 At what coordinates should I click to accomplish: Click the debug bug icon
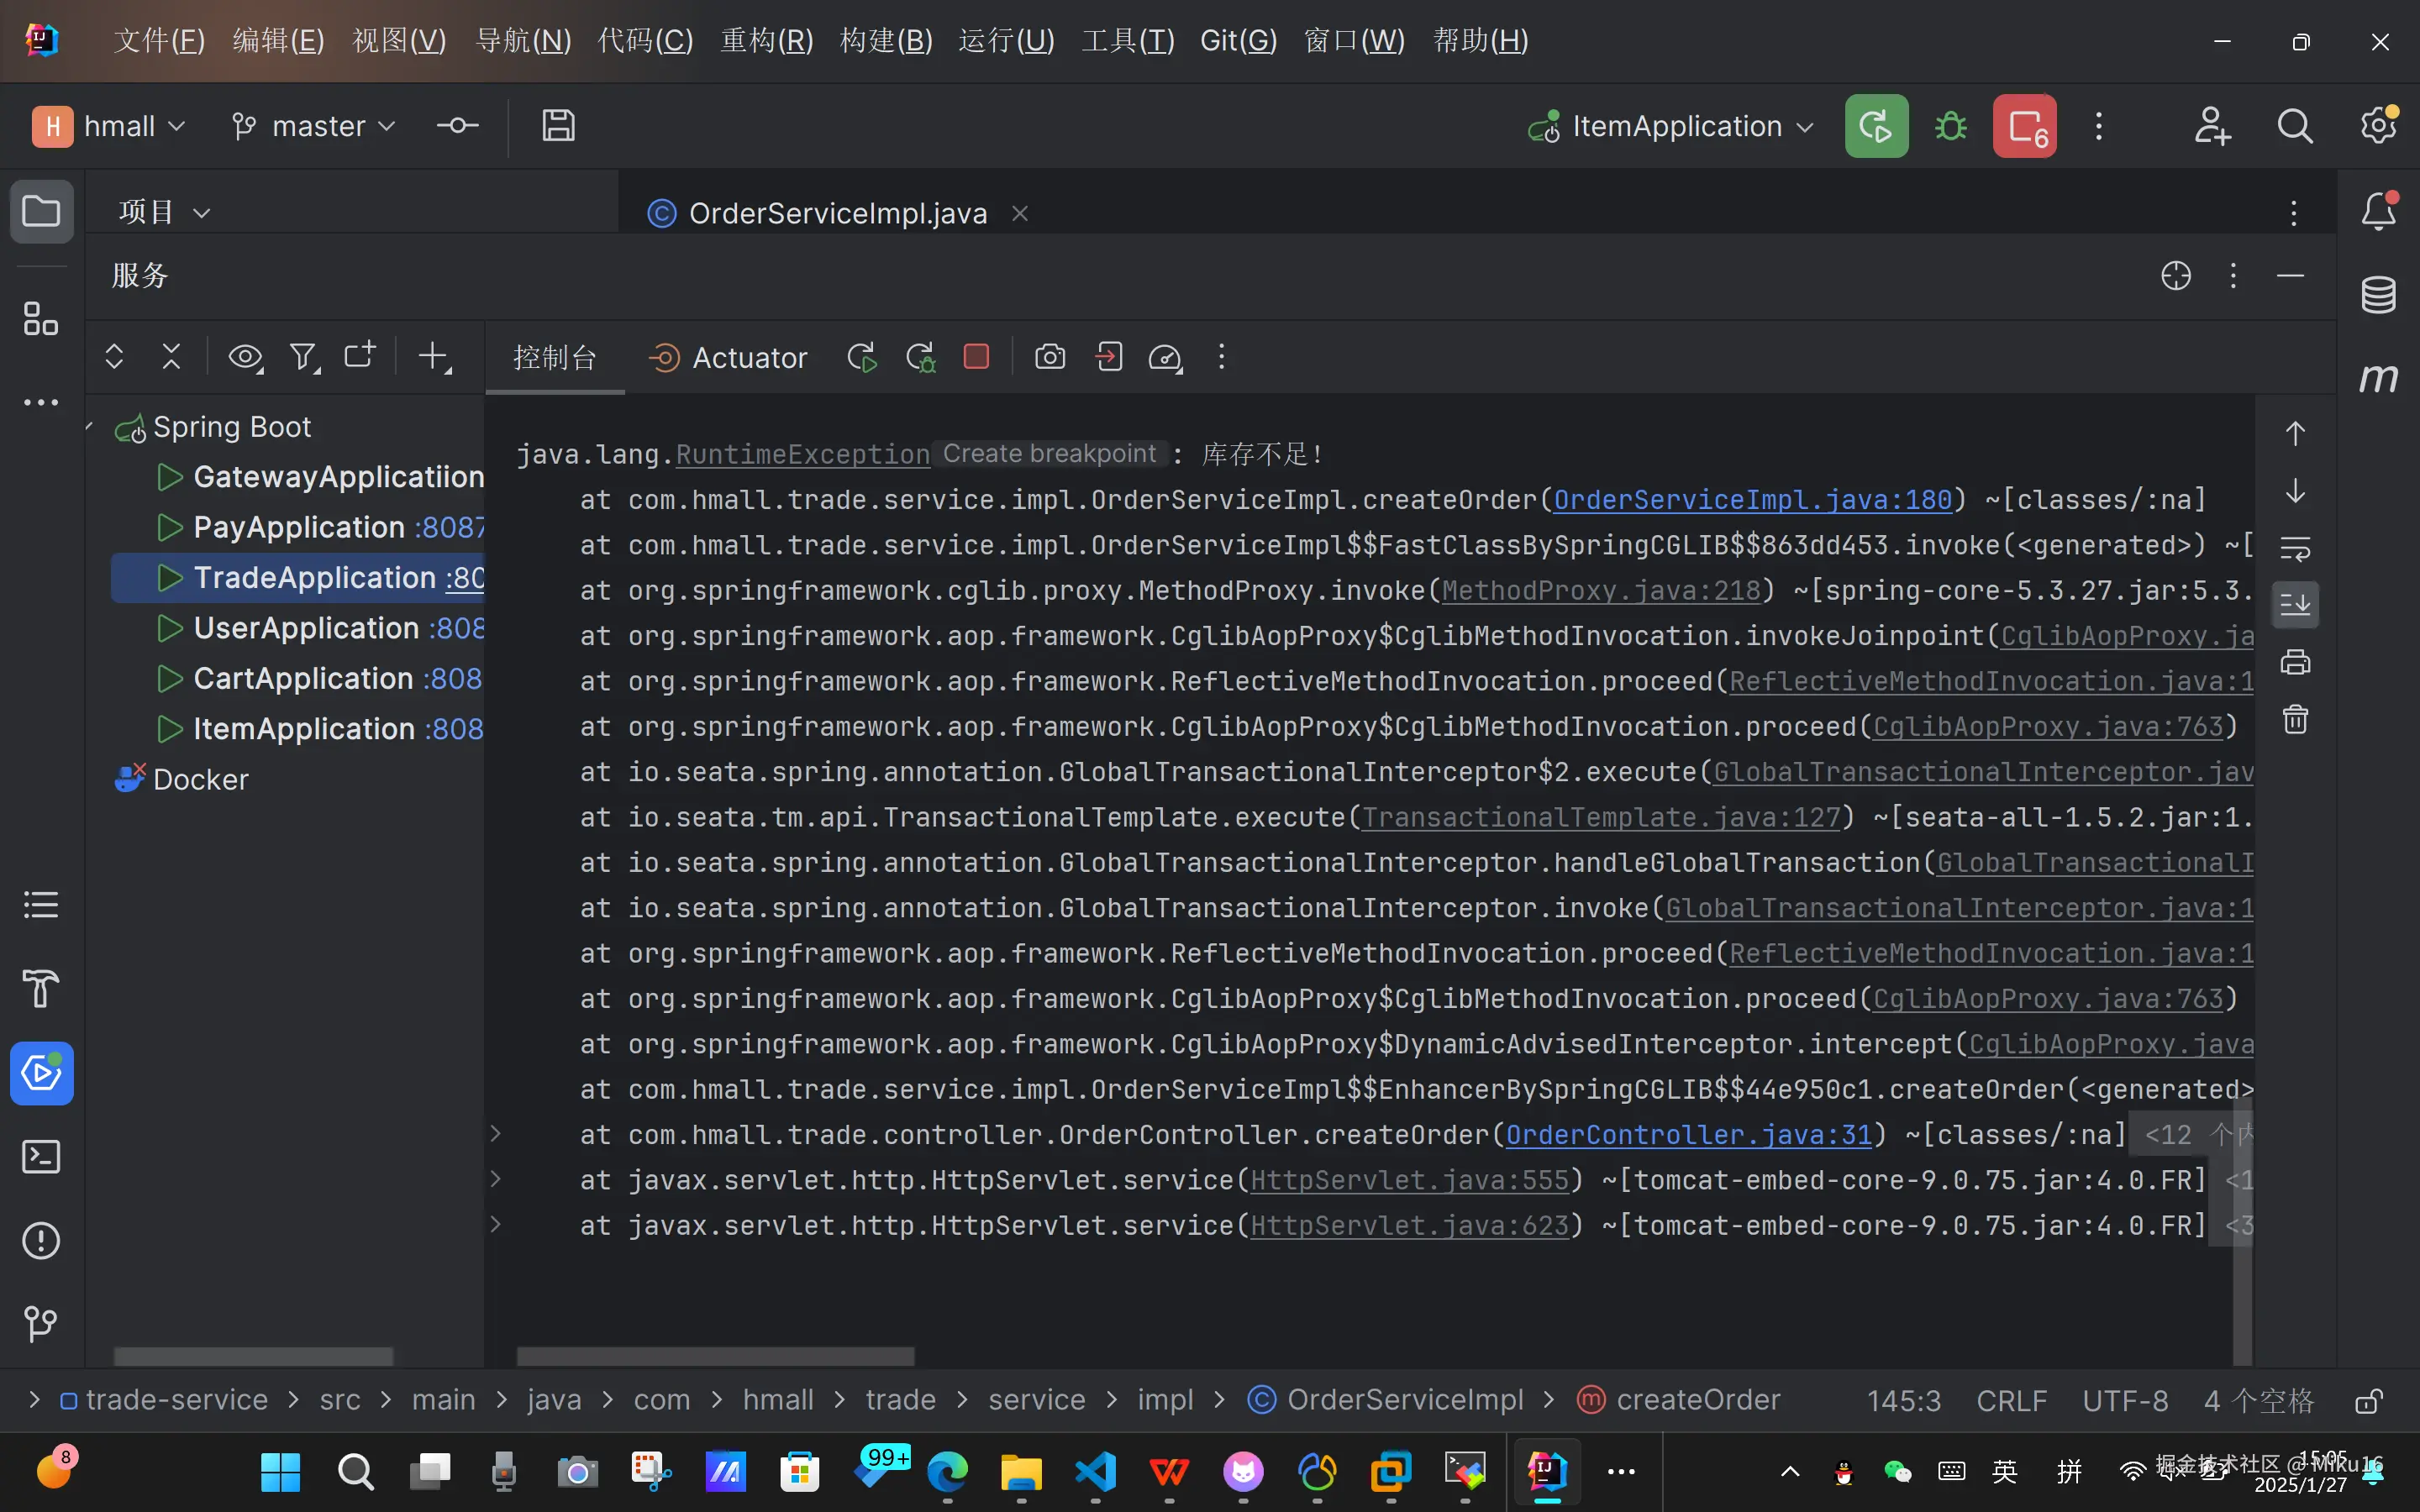coord(1950,127)
